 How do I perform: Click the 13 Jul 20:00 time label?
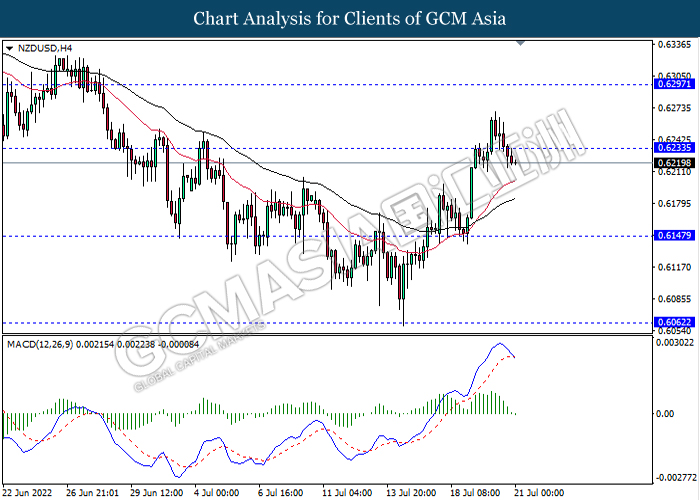pos(412,493)
